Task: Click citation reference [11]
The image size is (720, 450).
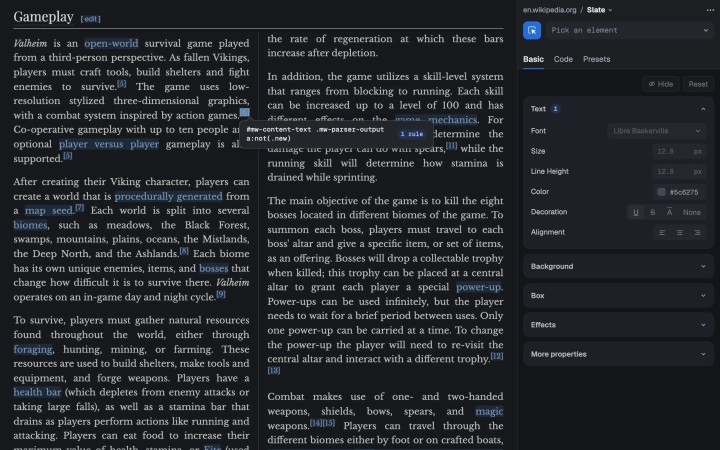Action: tap(451, 146)
